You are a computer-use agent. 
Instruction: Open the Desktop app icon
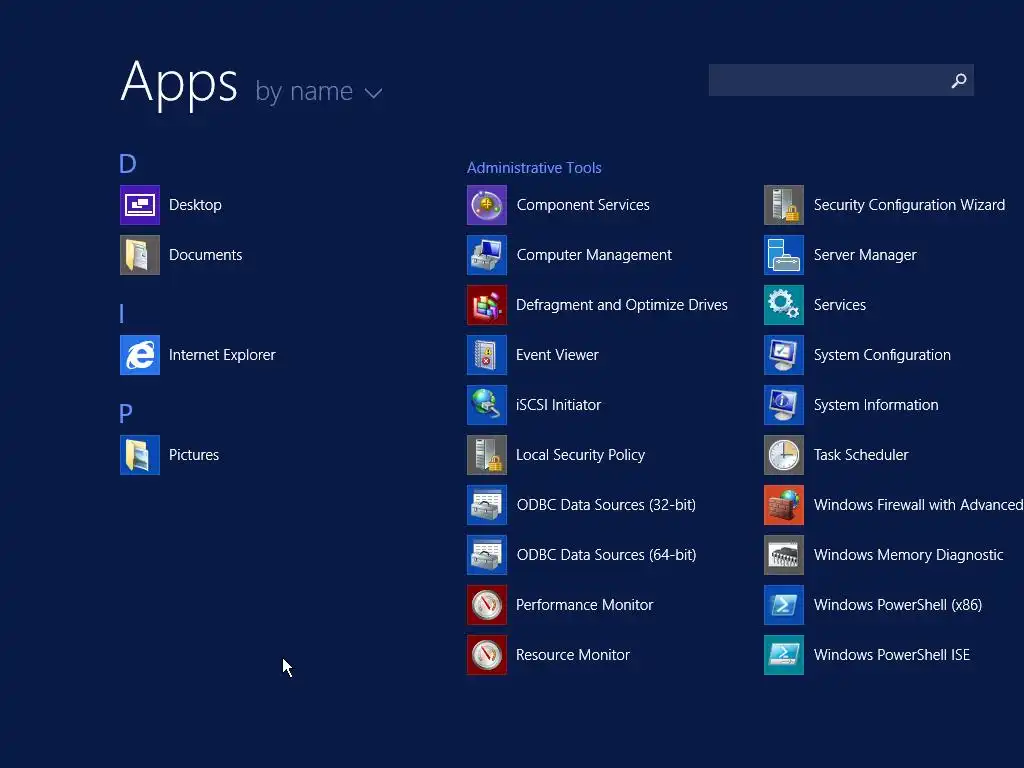click(140, 205)
